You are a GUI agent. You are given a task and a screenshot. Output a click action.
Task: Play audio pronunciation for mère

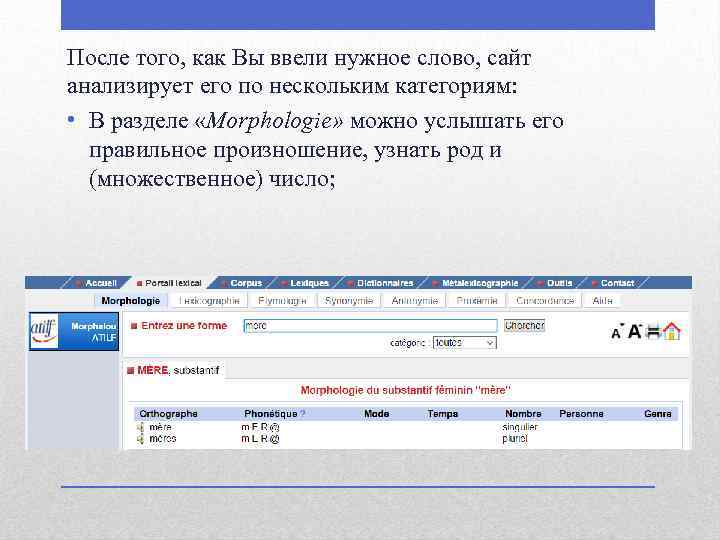141,428
